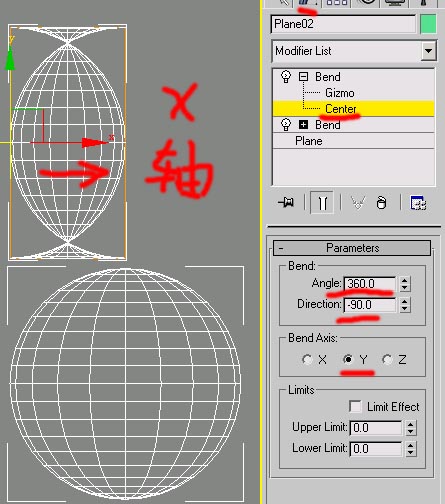445x504 pixels.
Task: Enable the Limit Effect checkbox
Action: [355, 407]
